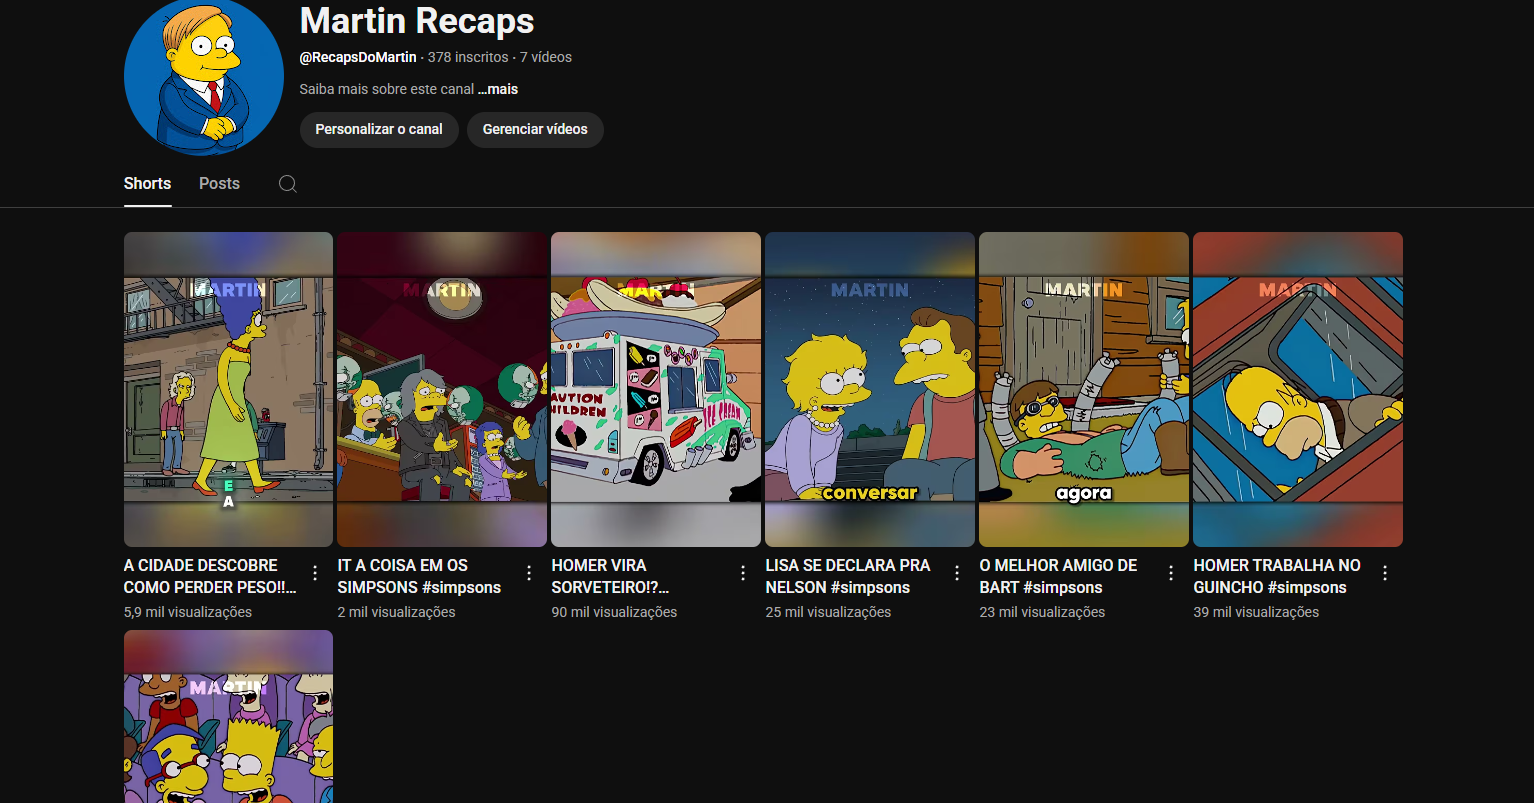Expand channel description with ...mais
The width and height of the screenshot is (1534, 803).
coord(498,89)
